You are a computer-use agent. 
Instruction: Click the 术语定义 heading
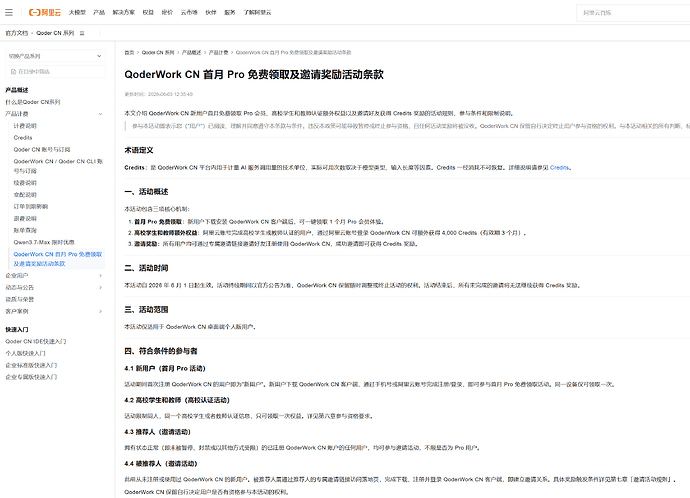139,150
